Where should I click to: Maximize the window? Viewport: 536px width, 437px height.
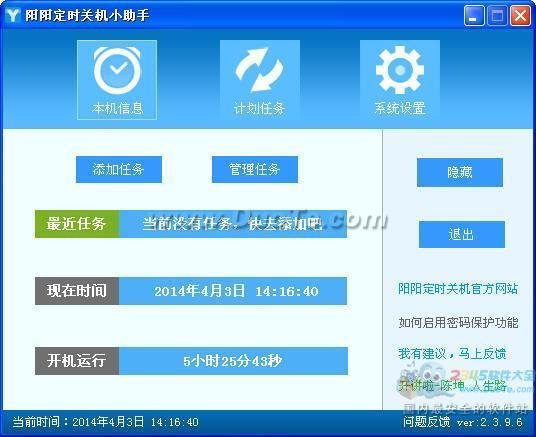coord(497,15)
